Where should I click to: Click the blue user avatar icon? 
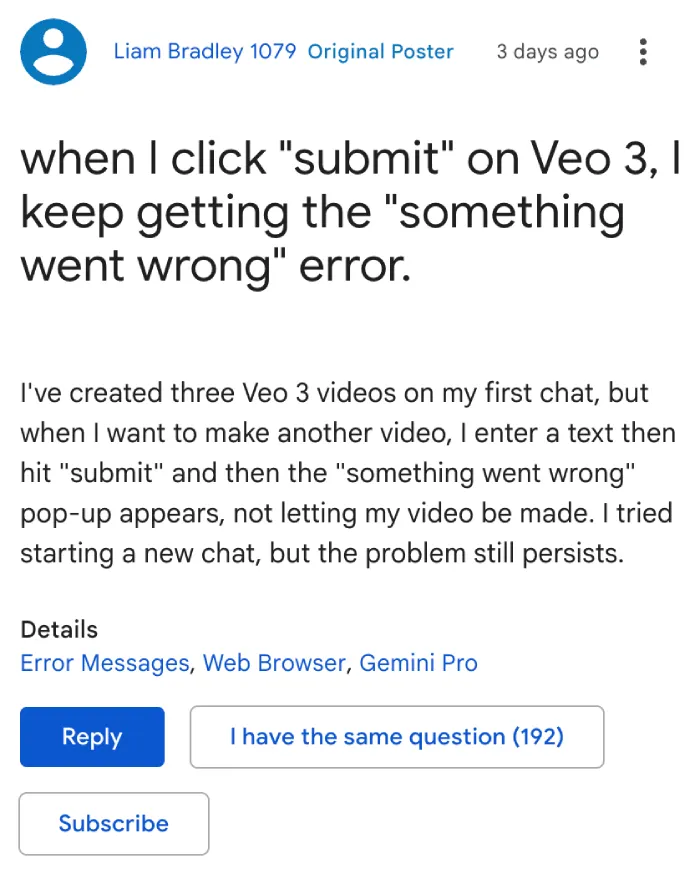click(x=53, y=52)
